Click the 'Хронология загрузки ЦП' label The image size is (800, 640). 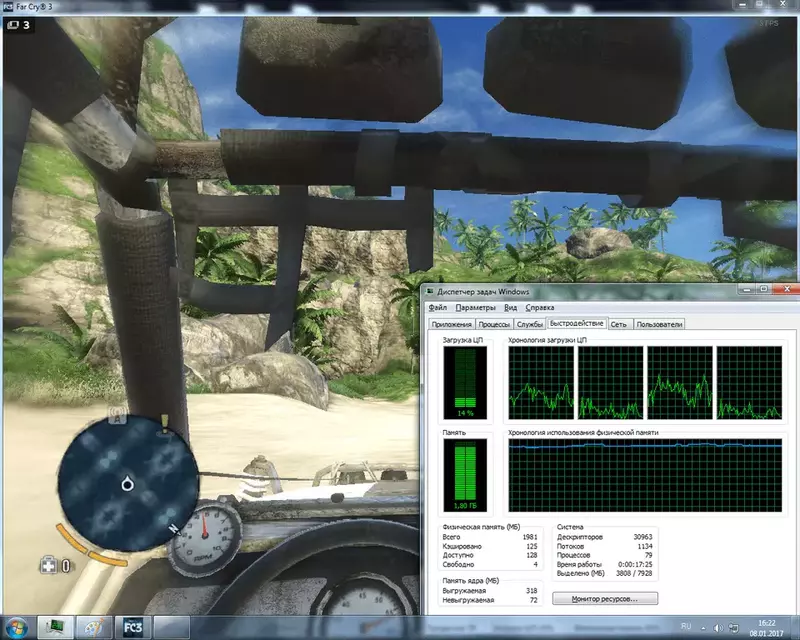[x=547, y=340]
